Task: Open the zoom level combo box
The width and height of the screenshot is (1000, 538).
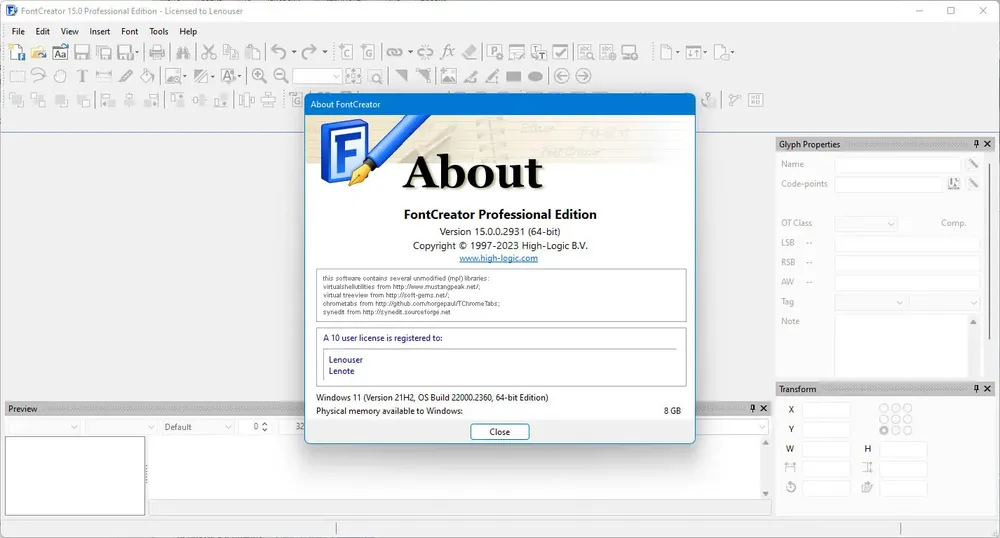Action: point(318,76)
